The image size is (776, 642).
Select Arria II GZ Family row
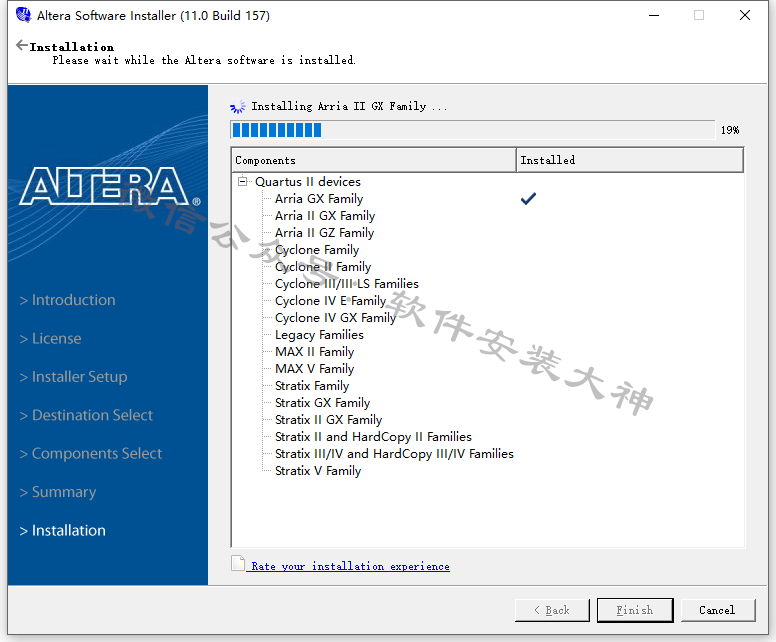[325, 233]
